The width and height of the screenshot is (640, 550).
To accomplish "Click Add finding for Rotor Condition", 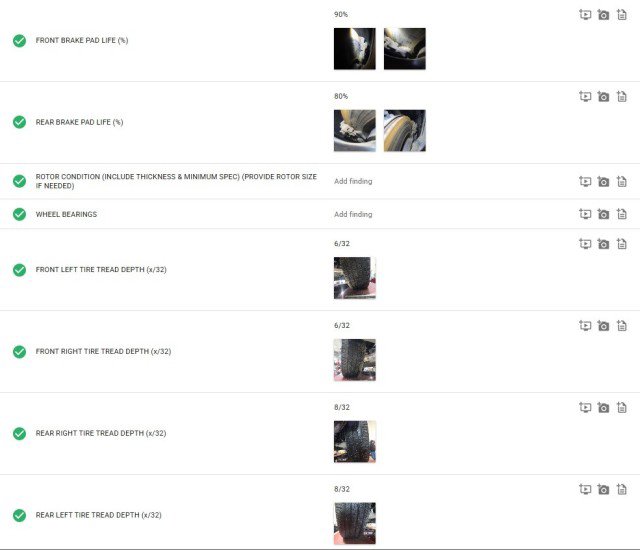I will (x=353, y=181).
